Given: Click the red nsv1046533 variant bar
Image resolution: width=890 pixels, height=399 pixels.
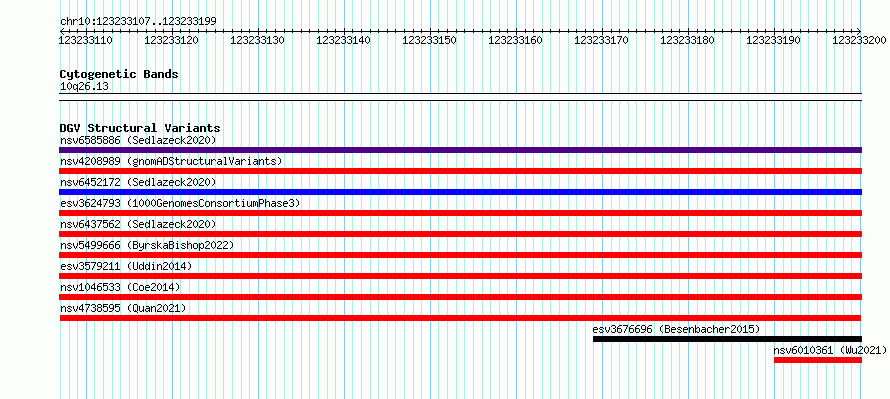Looking at the screenshot, I should click(460, 297).
